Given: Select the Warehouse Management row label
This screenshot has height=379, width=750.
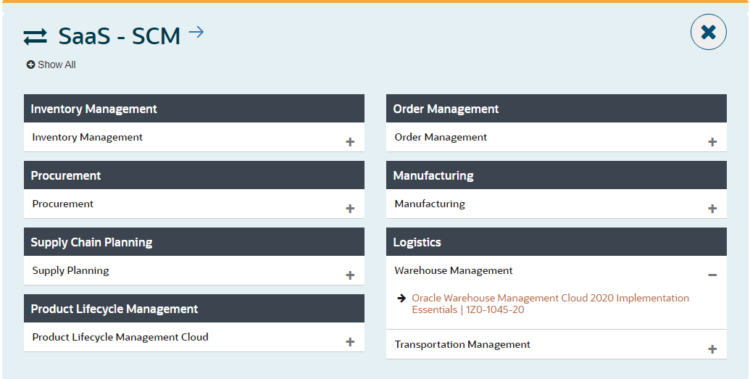Looking at the screenshot, I should pyautogui.click(x=453, y=270).
